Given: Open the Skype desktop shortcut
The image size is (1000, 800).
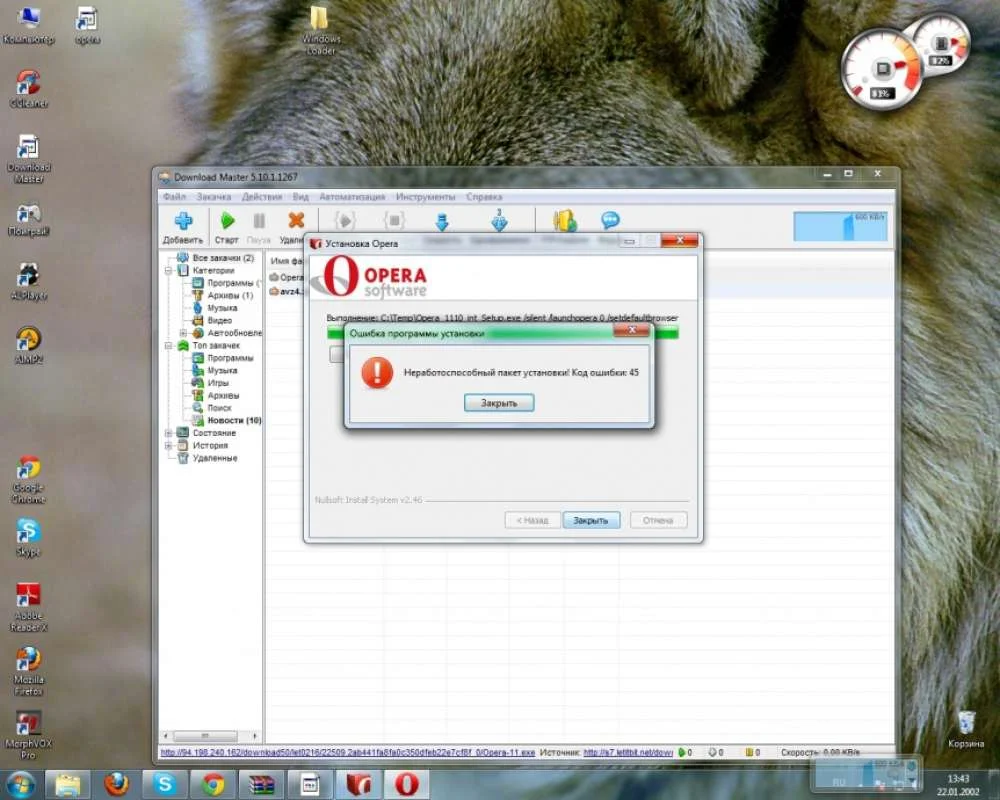Looking at the screenshot, I should (29, 538).
